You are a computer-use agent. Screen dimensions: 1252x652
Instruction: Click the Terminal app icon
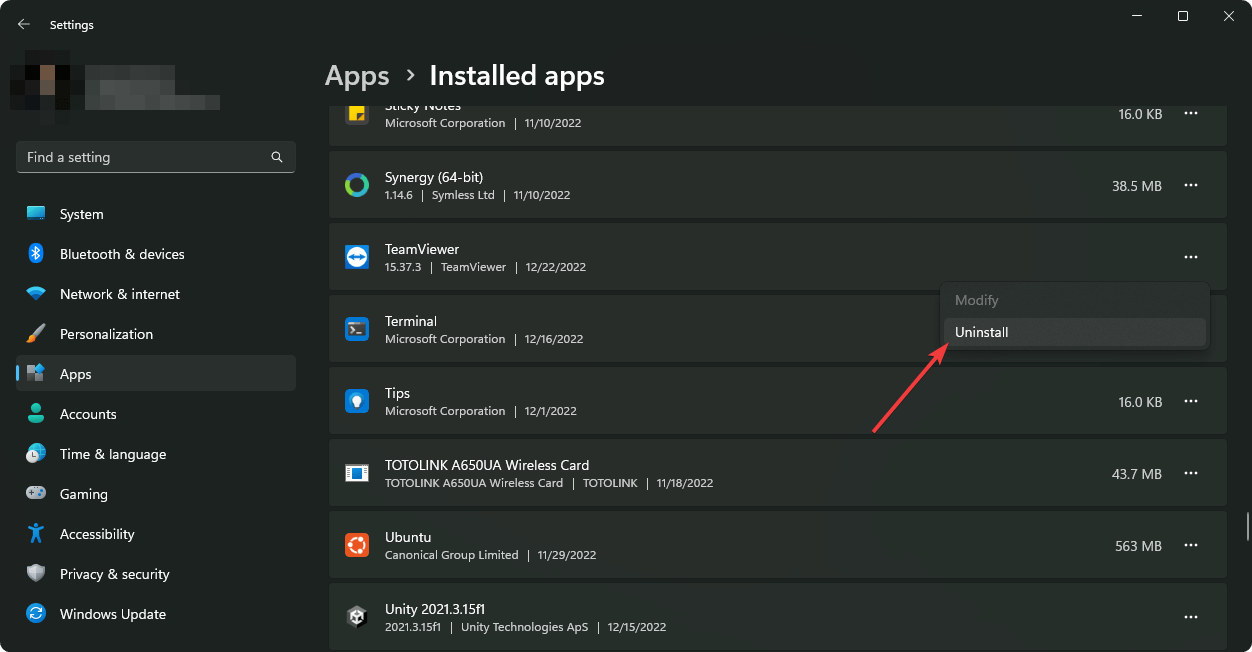click(x=357, y=329)
